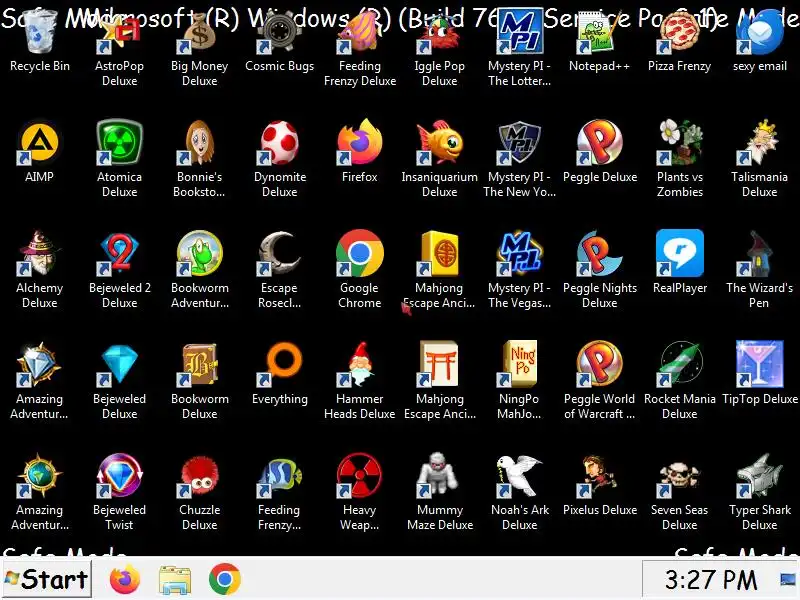This screenshot has height=600, width=800.
Task: Open NingPo MahJong shortcut
Action: click(x=519, y=364)
